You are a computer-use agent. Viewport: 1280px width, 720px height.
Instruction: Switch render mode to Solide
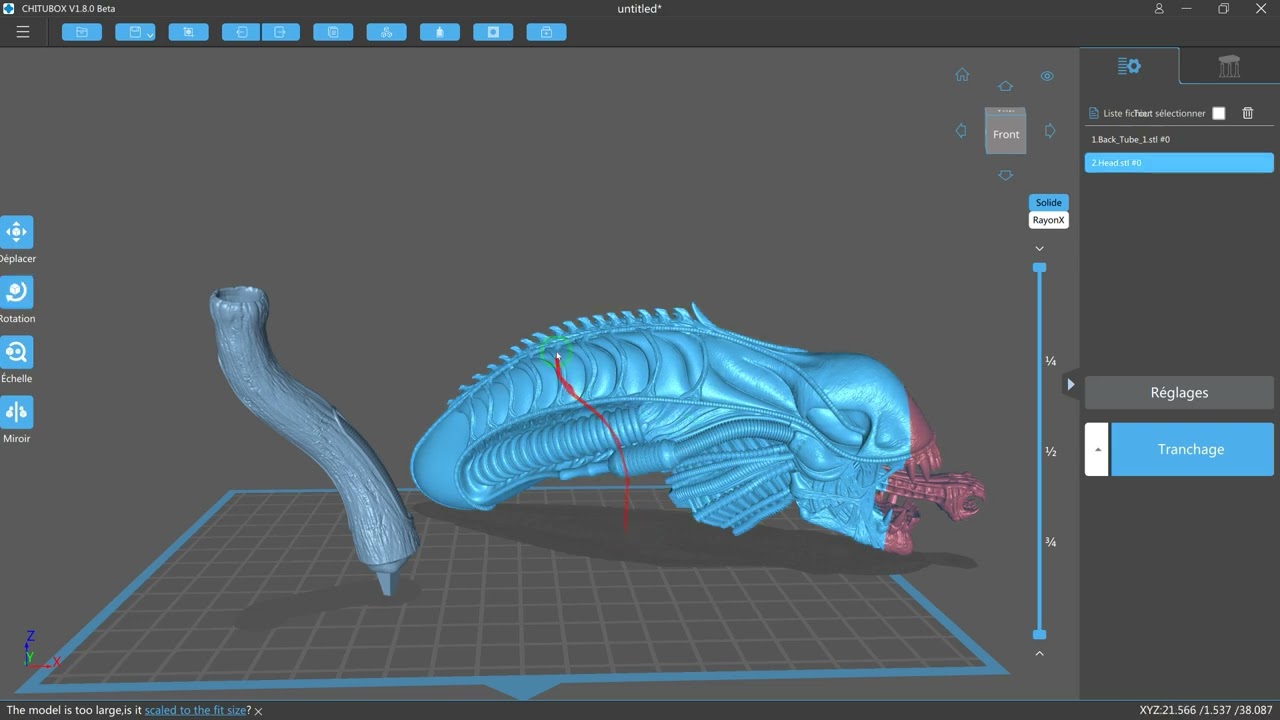coord(1048,202)
